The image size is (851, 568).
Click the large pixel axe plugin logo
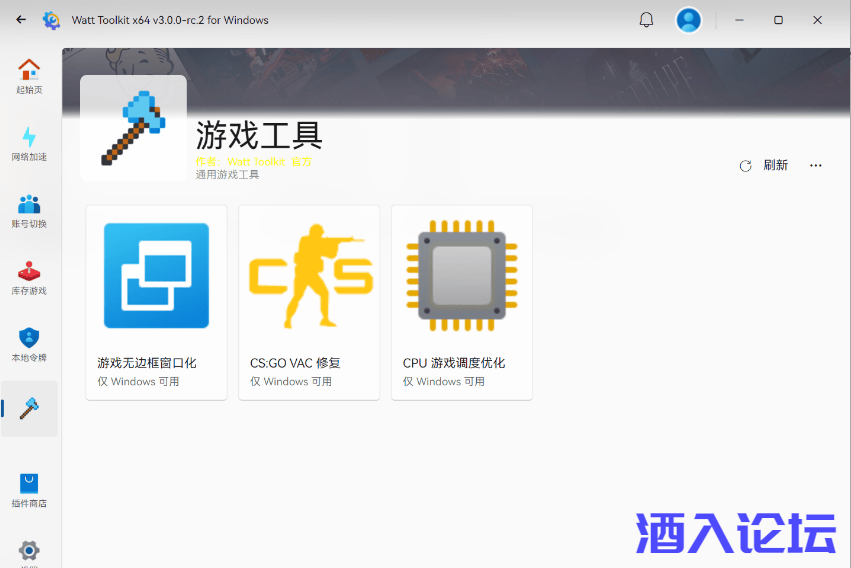133,128
